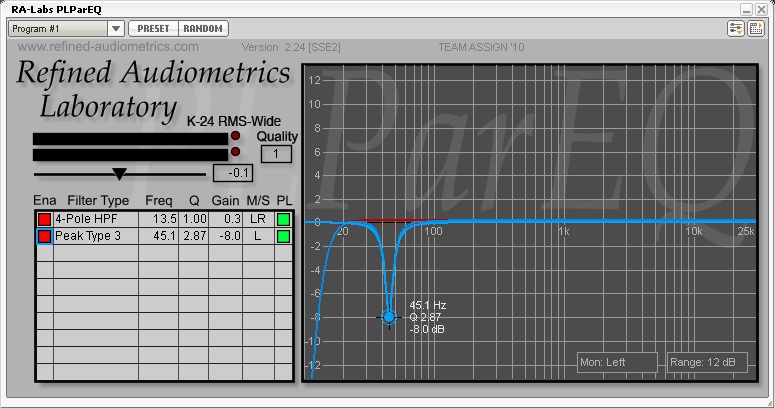Click the Version 2.24 [SSE2] text
Image resolution: width=775 pixels, height=409 pixels.
[291, 47]
